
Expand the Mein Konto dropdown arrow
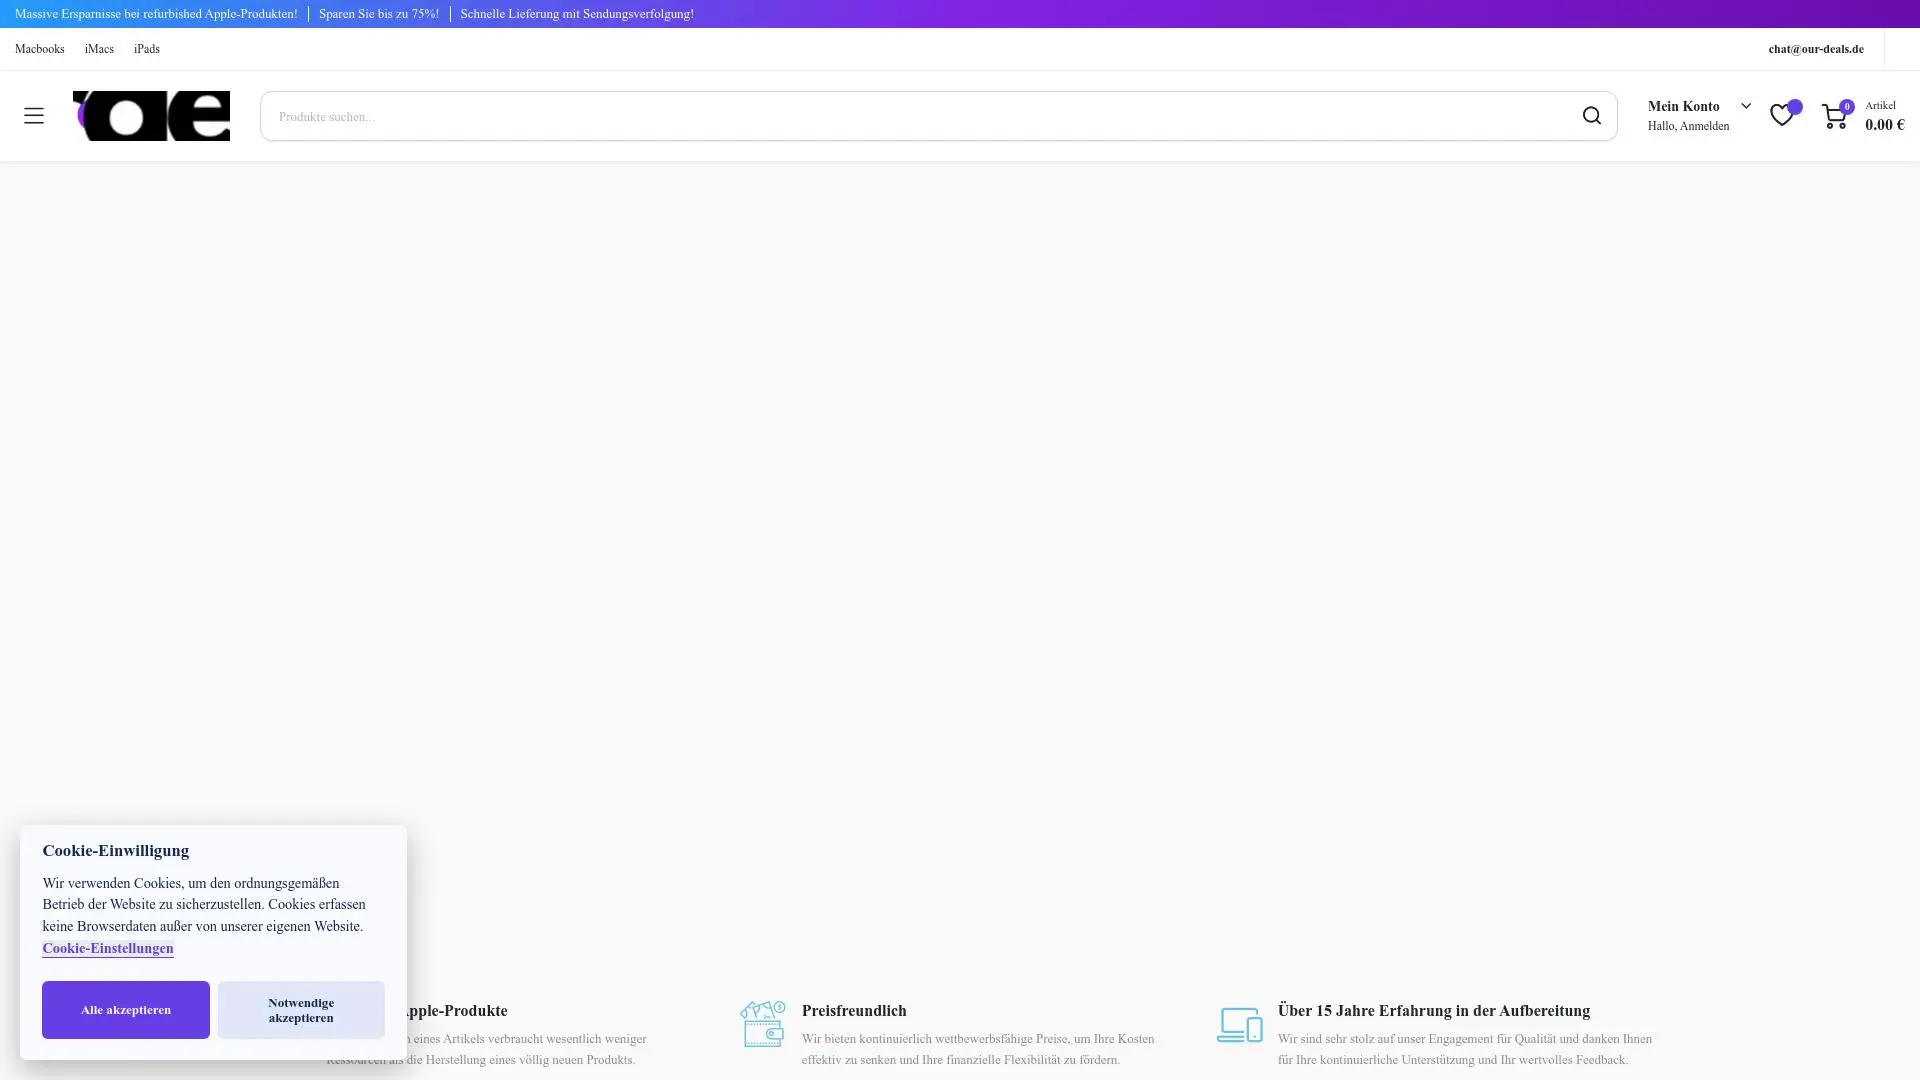point(1746,106)
